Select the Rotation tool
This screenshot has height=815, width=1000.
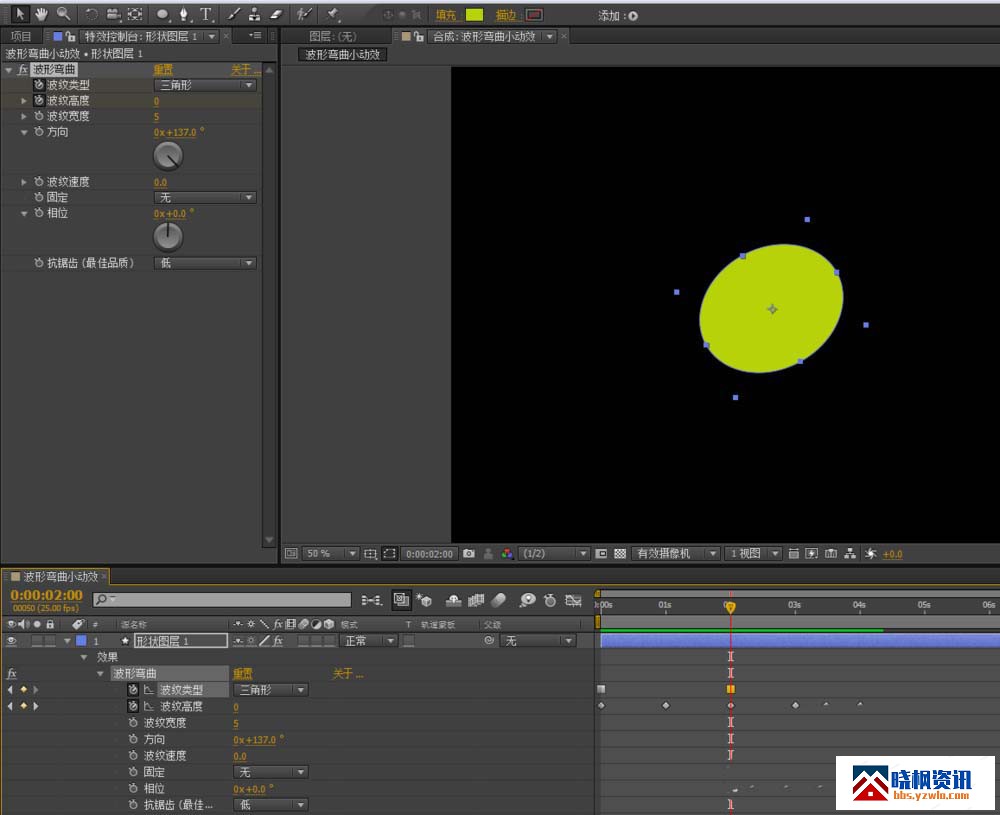point(91,14)
